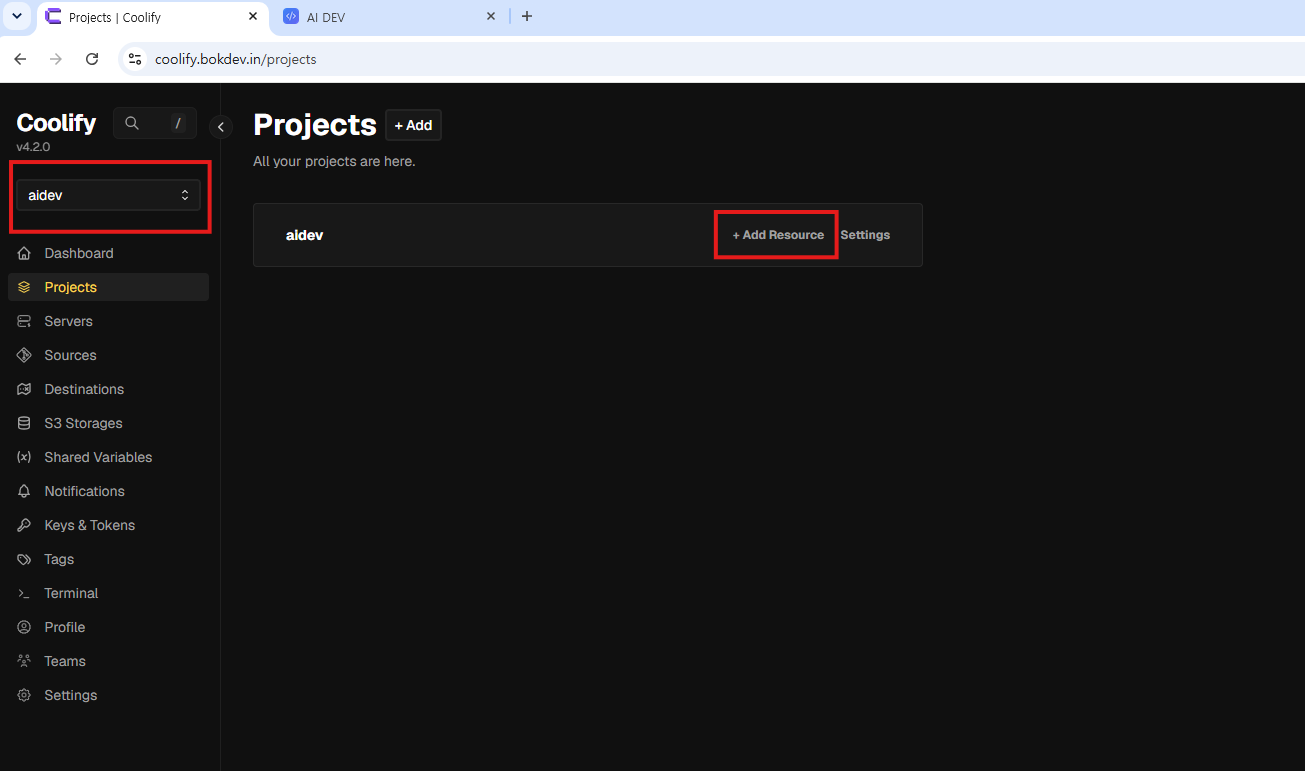
Task: Click the Shared Variables icon
Action: pyautogui.click(x=24, y=457)
